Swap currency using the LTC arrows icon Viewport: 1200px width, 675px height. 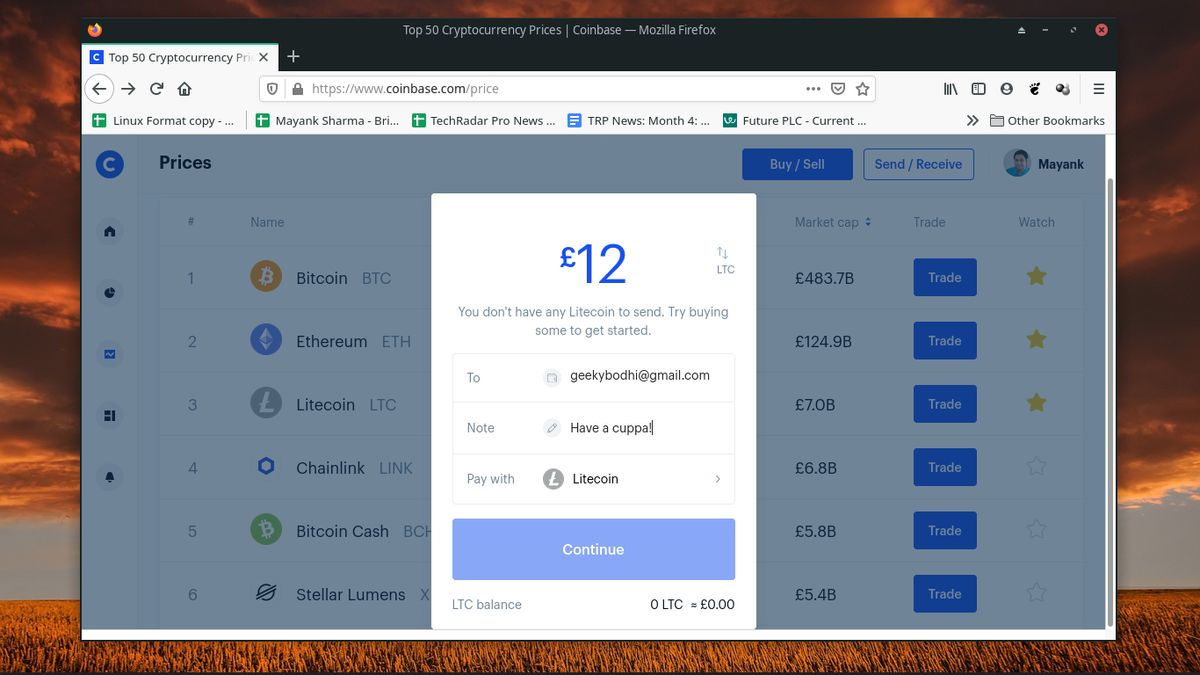click(724, 254)
